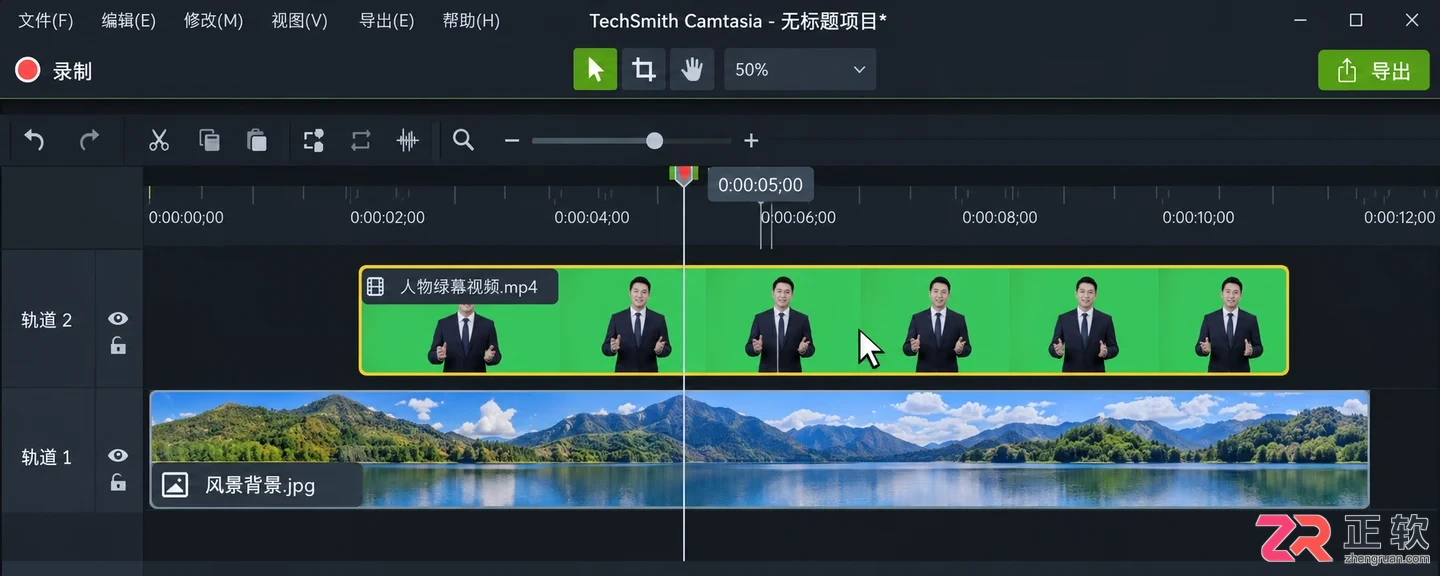The width and height of the screenshot is (1440, 576).
Task: Zoom in timeline with plus button
Action: 752,141
